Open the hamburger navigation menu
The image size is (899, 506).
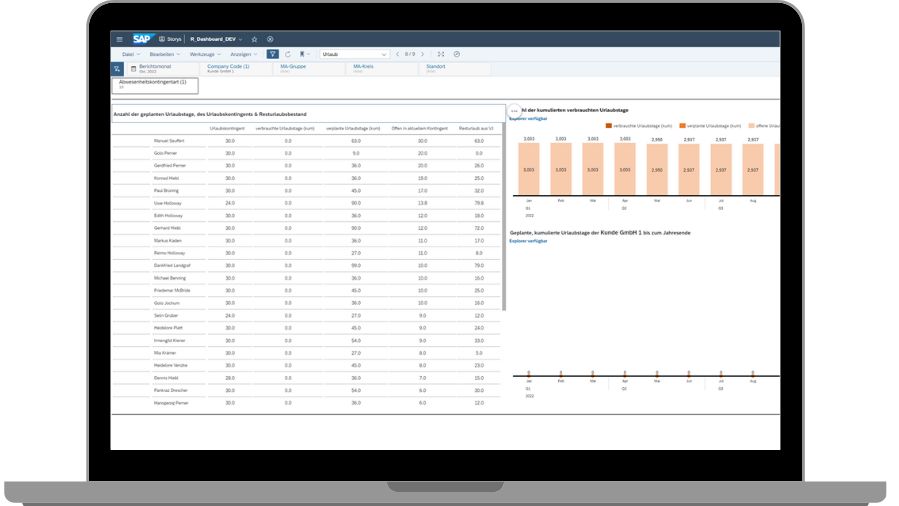(x=120, y=39)
